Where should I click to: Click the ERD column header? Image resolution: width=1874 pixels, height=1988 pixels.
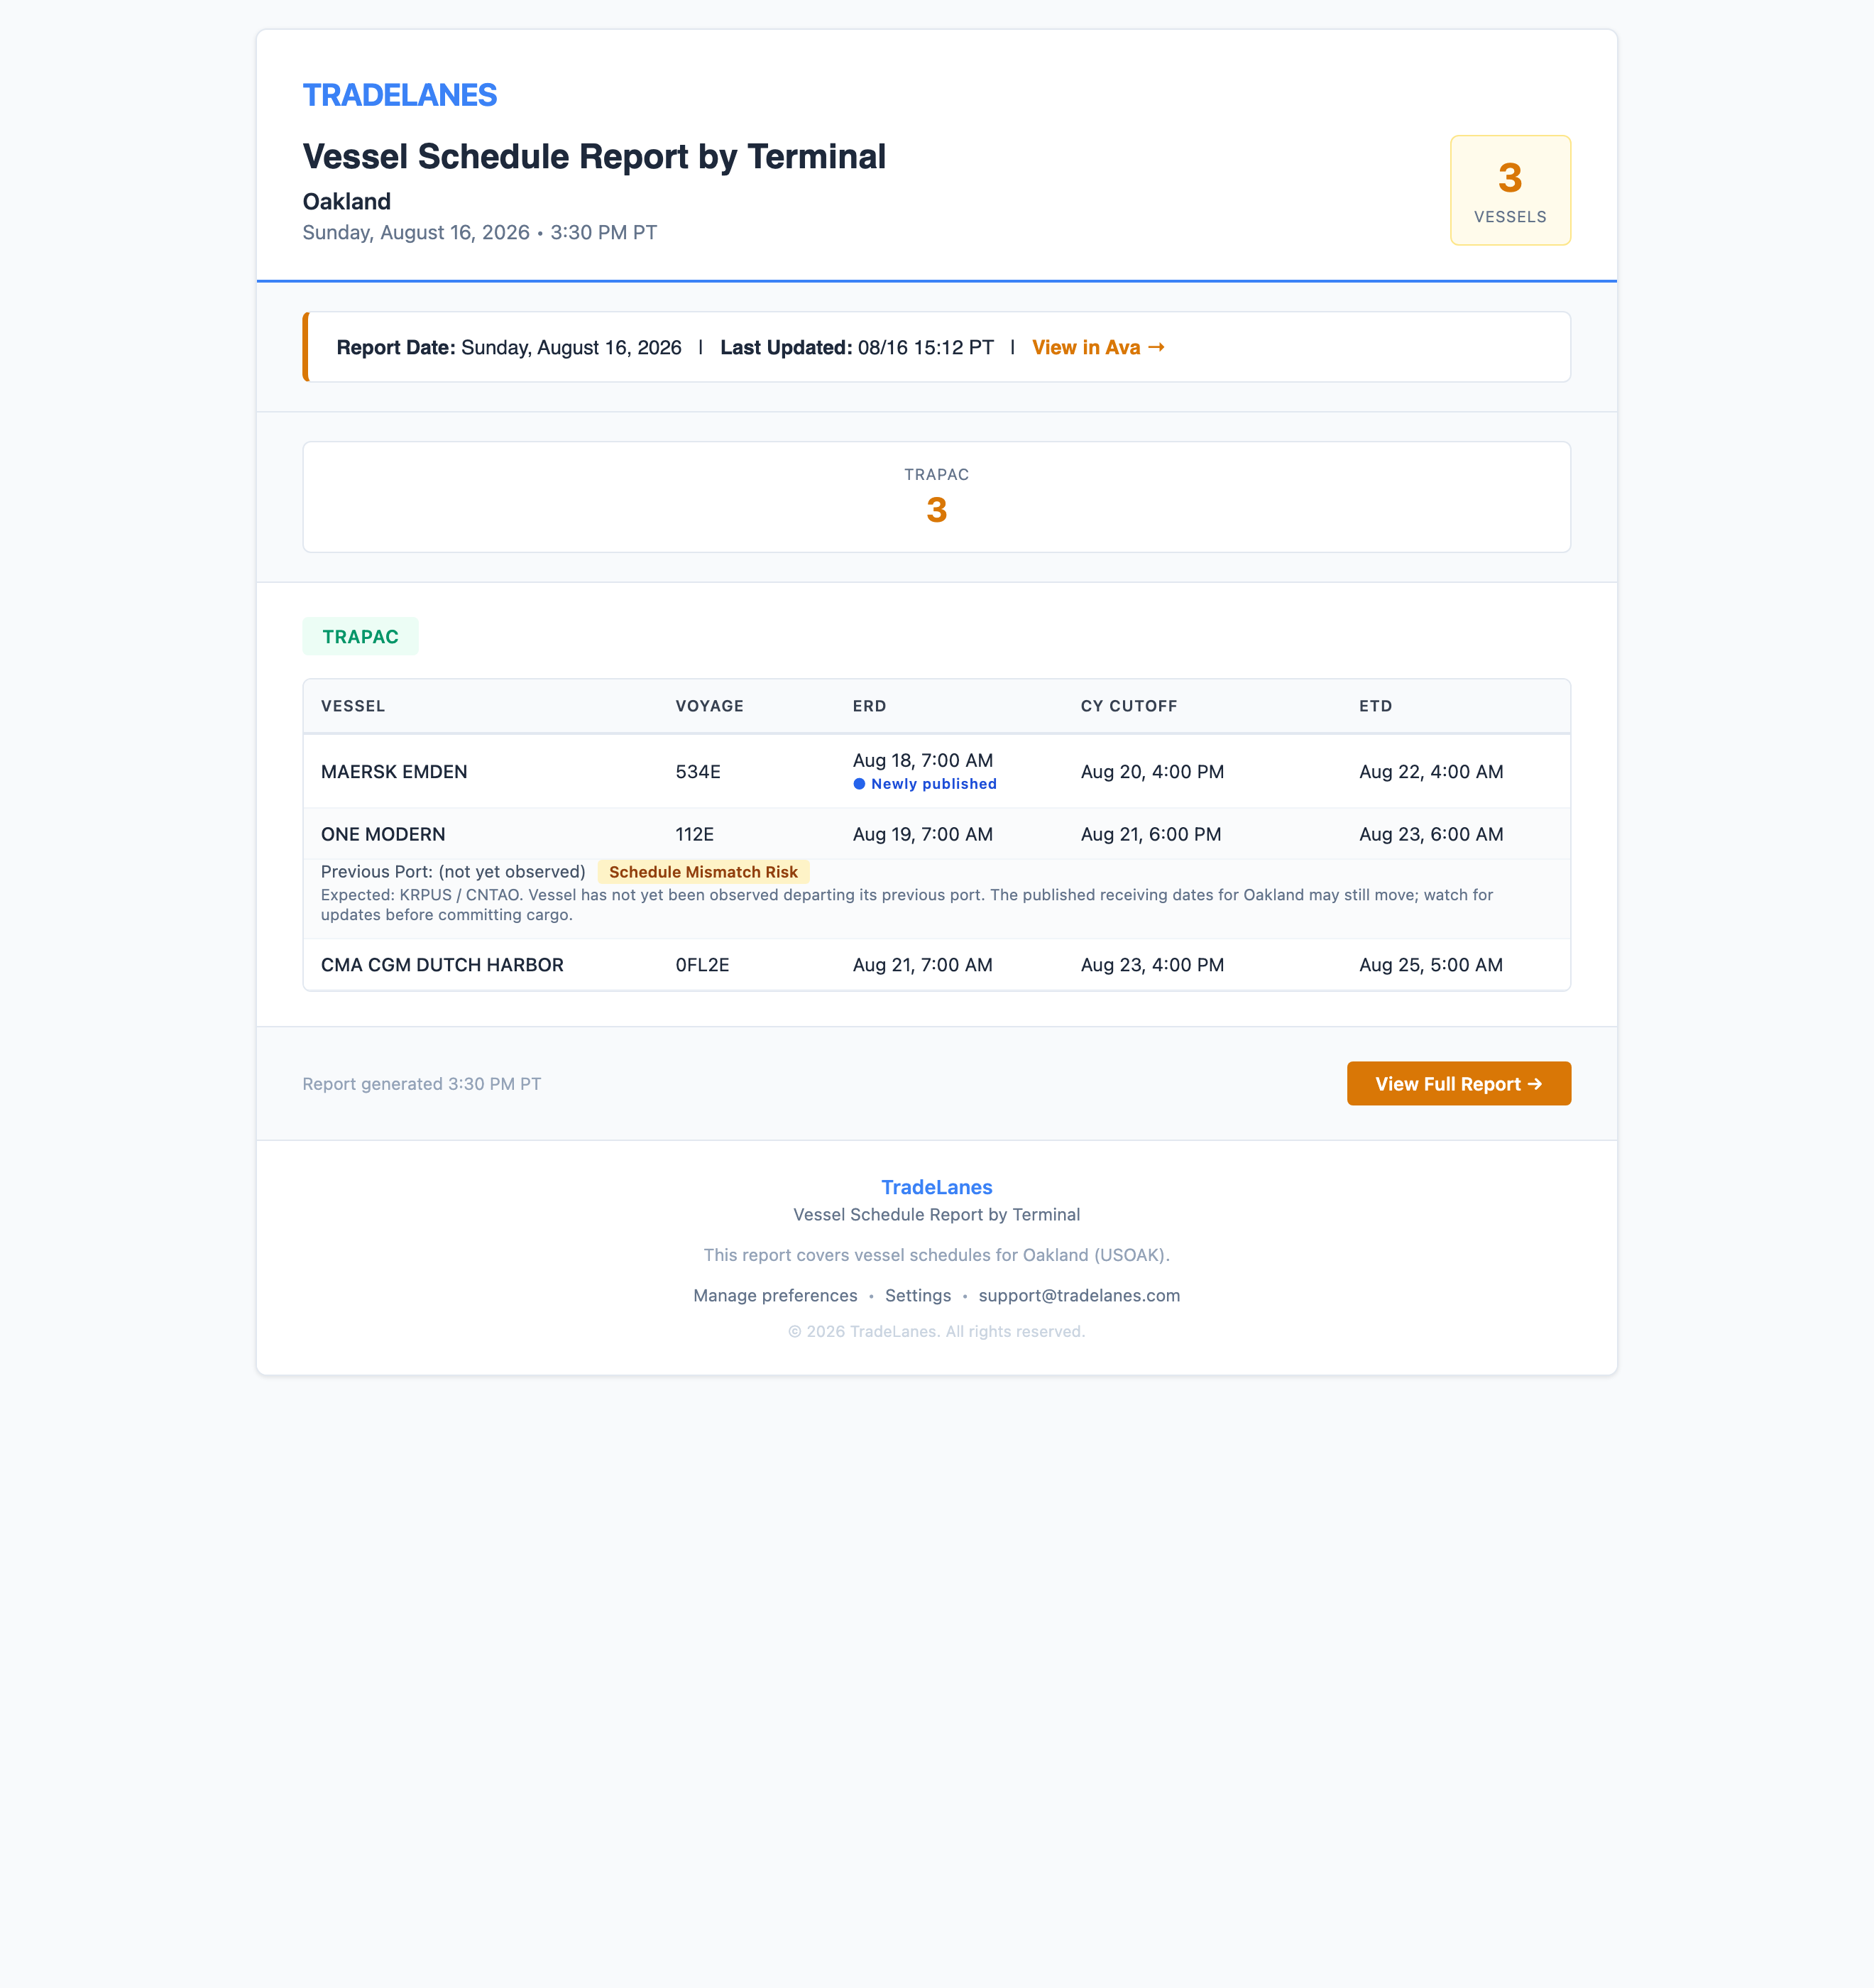[869, 706]
